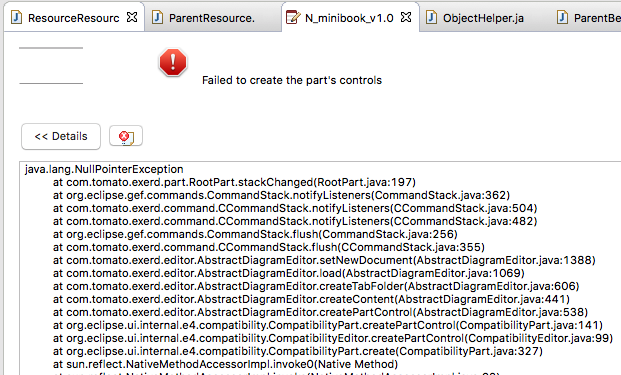Image resolution: width=621 pixels, height=375 pixels.
Task: Click the Java file icon on ParentBe tab
Action: tap(562, 18)
